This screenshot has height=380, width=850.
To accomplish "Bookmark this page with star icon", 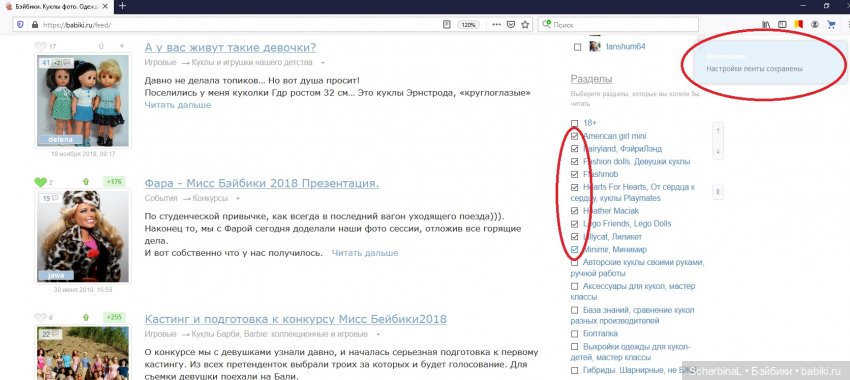I will (x=525, y=24).
